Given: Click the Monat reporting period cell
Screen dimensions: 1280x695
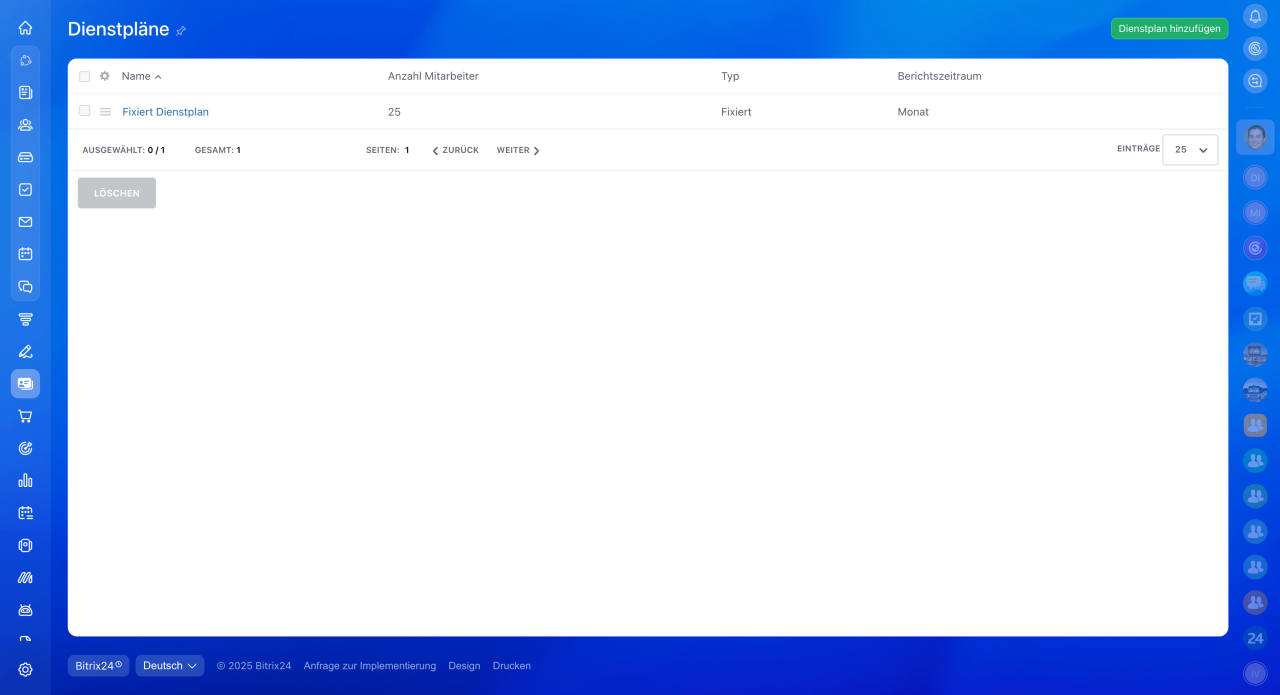Looking at the screenshot, I should [913, 112].
